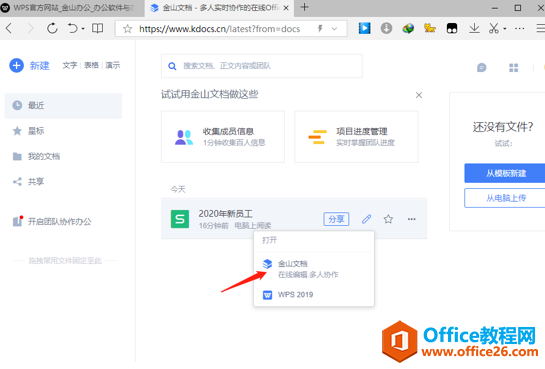Image resolution: width=545 pixels, height=369 pixels.
Task: Click the scissors screenshot tool icon
Action: coord(494,28)
